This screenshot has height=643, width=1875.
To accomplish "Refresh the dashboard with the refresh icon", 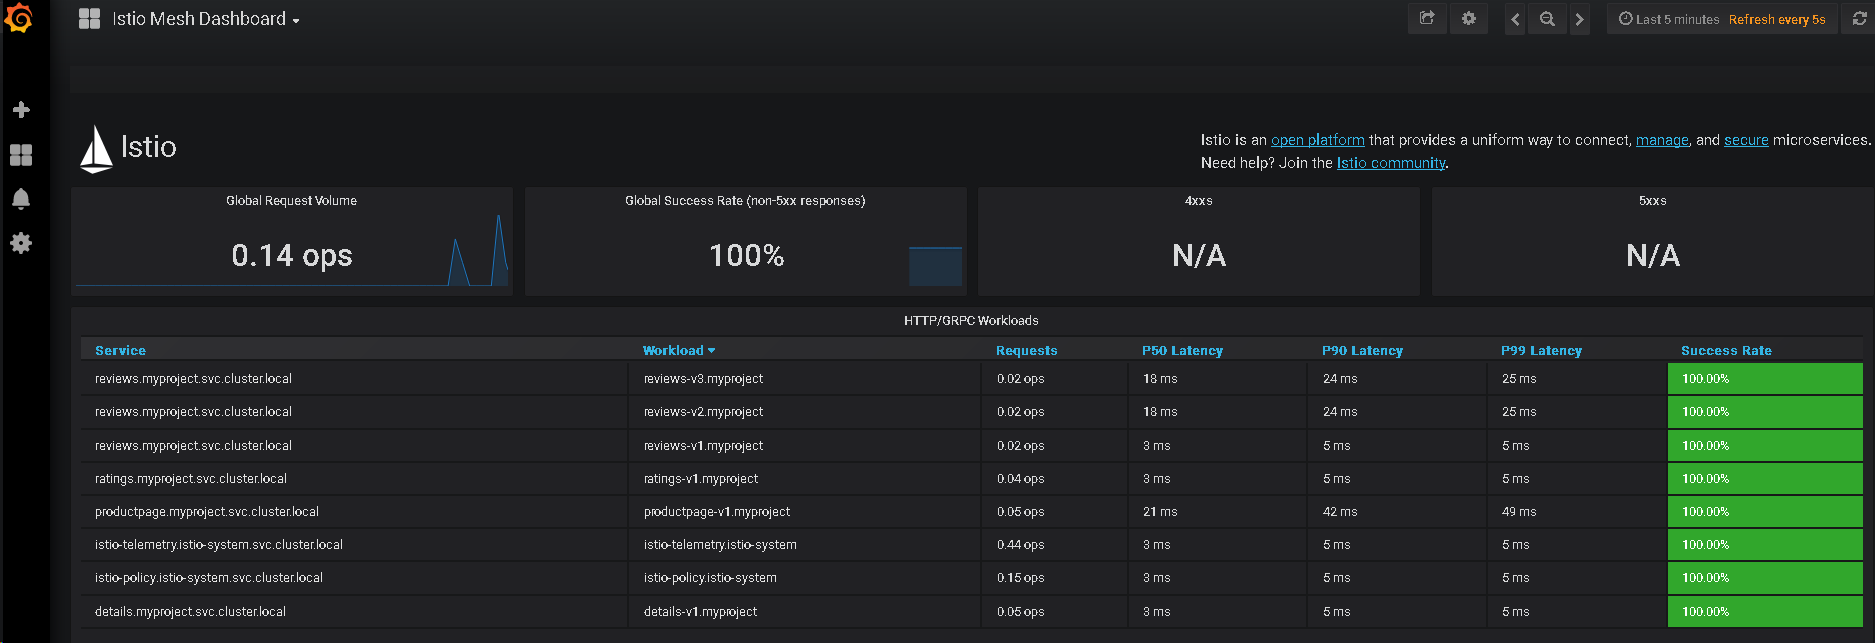I will pos(1859,19).
